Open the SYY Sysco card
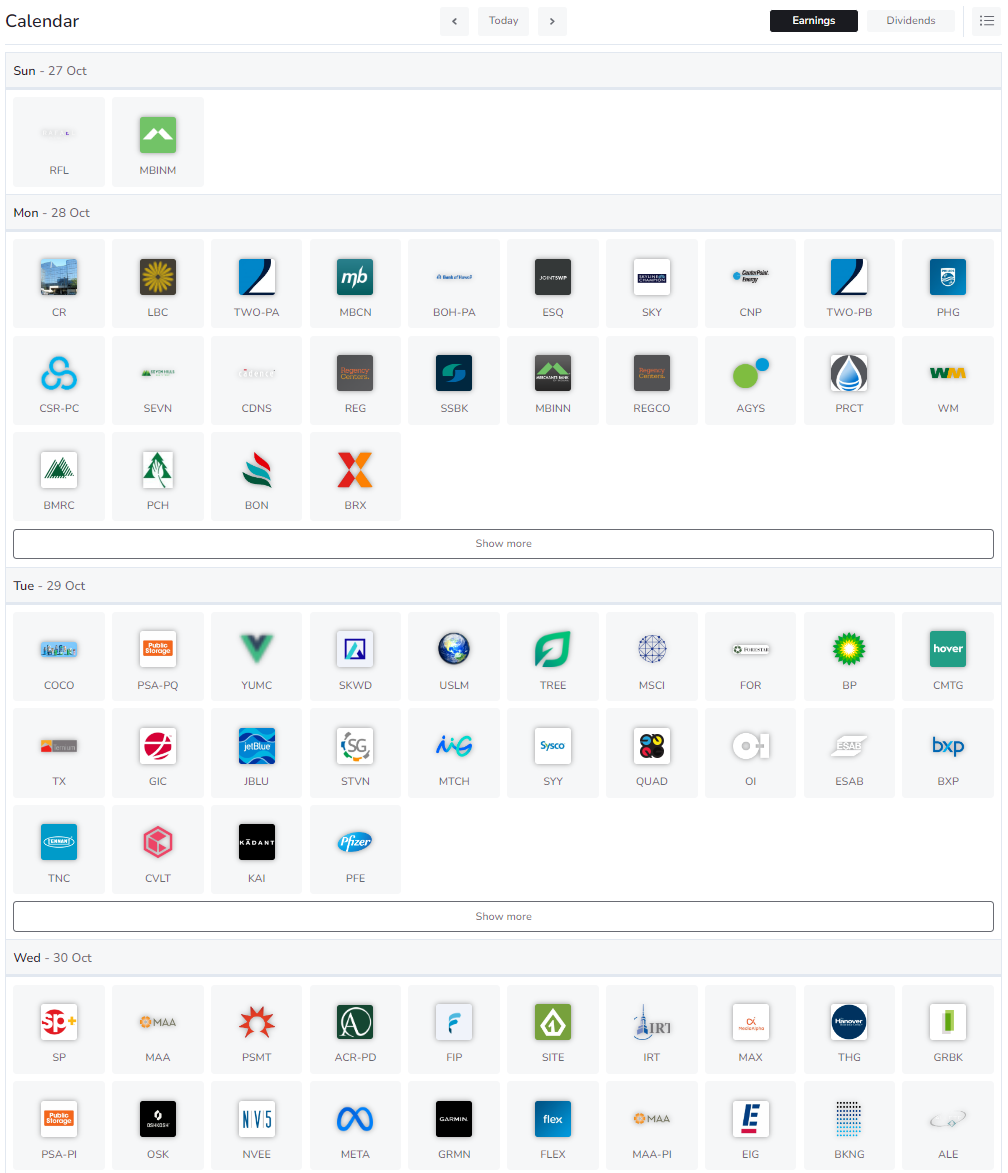1008x1173 pixels. coord(553,753)
